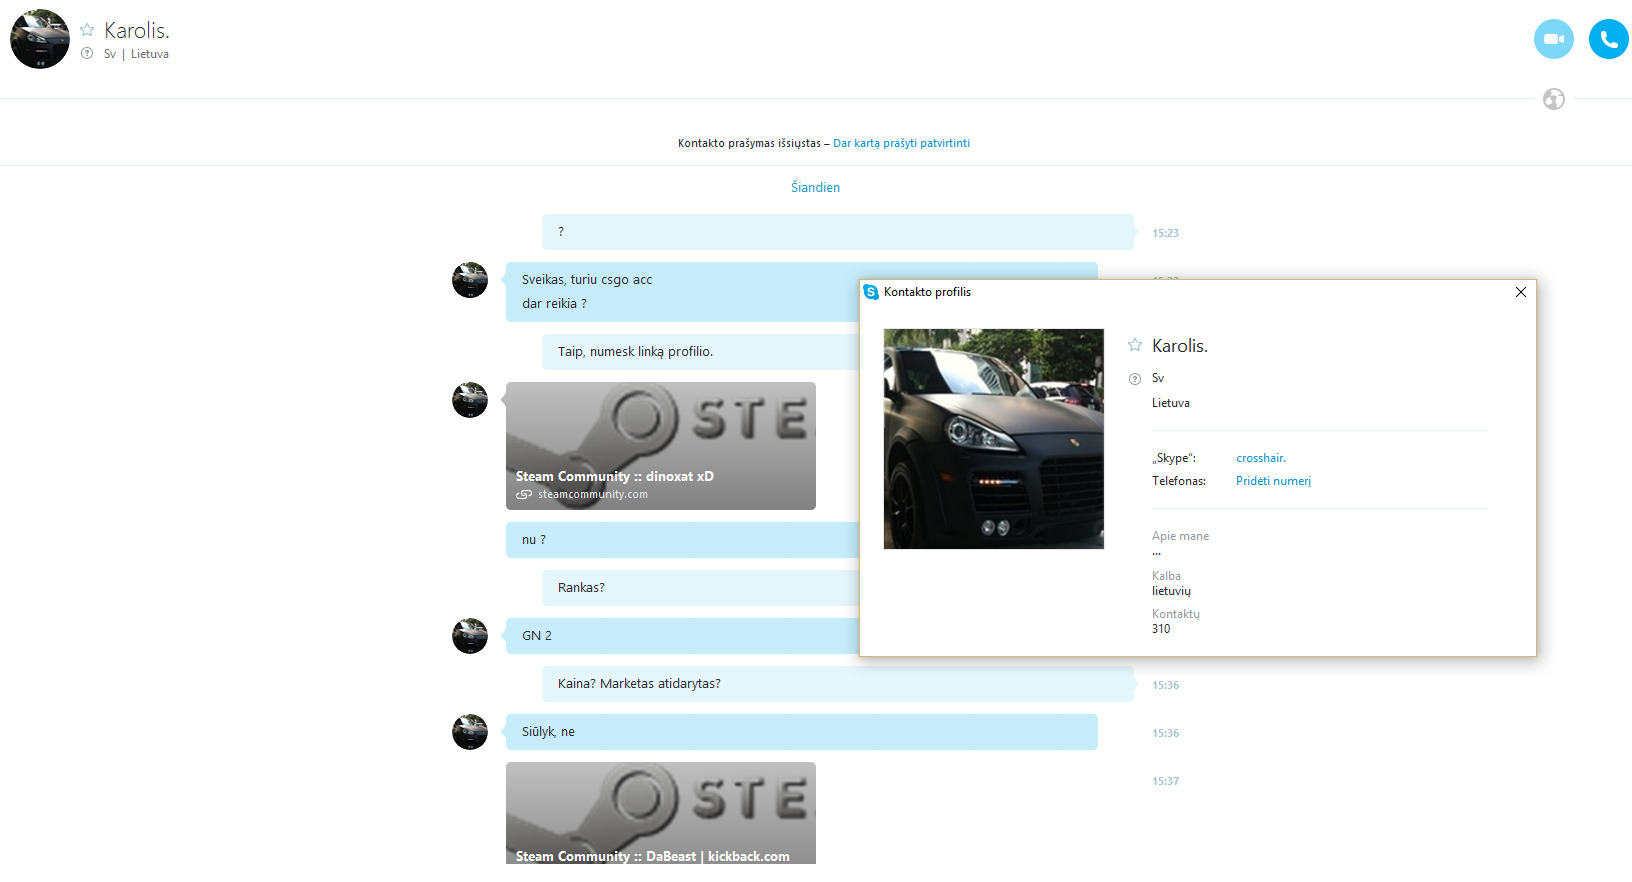Close the Kontakto profilis dialog
Screen dimensions: 1632x882
click(1520, 292)
